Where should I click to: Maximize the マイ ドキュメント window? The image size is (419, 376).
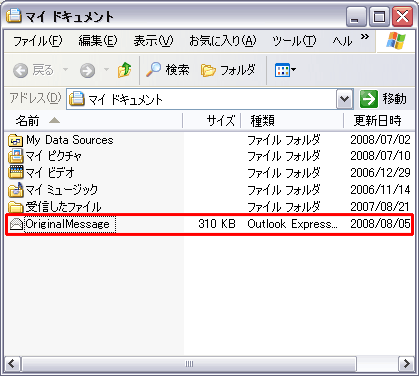pyautogui.click(x=379, y=17)
